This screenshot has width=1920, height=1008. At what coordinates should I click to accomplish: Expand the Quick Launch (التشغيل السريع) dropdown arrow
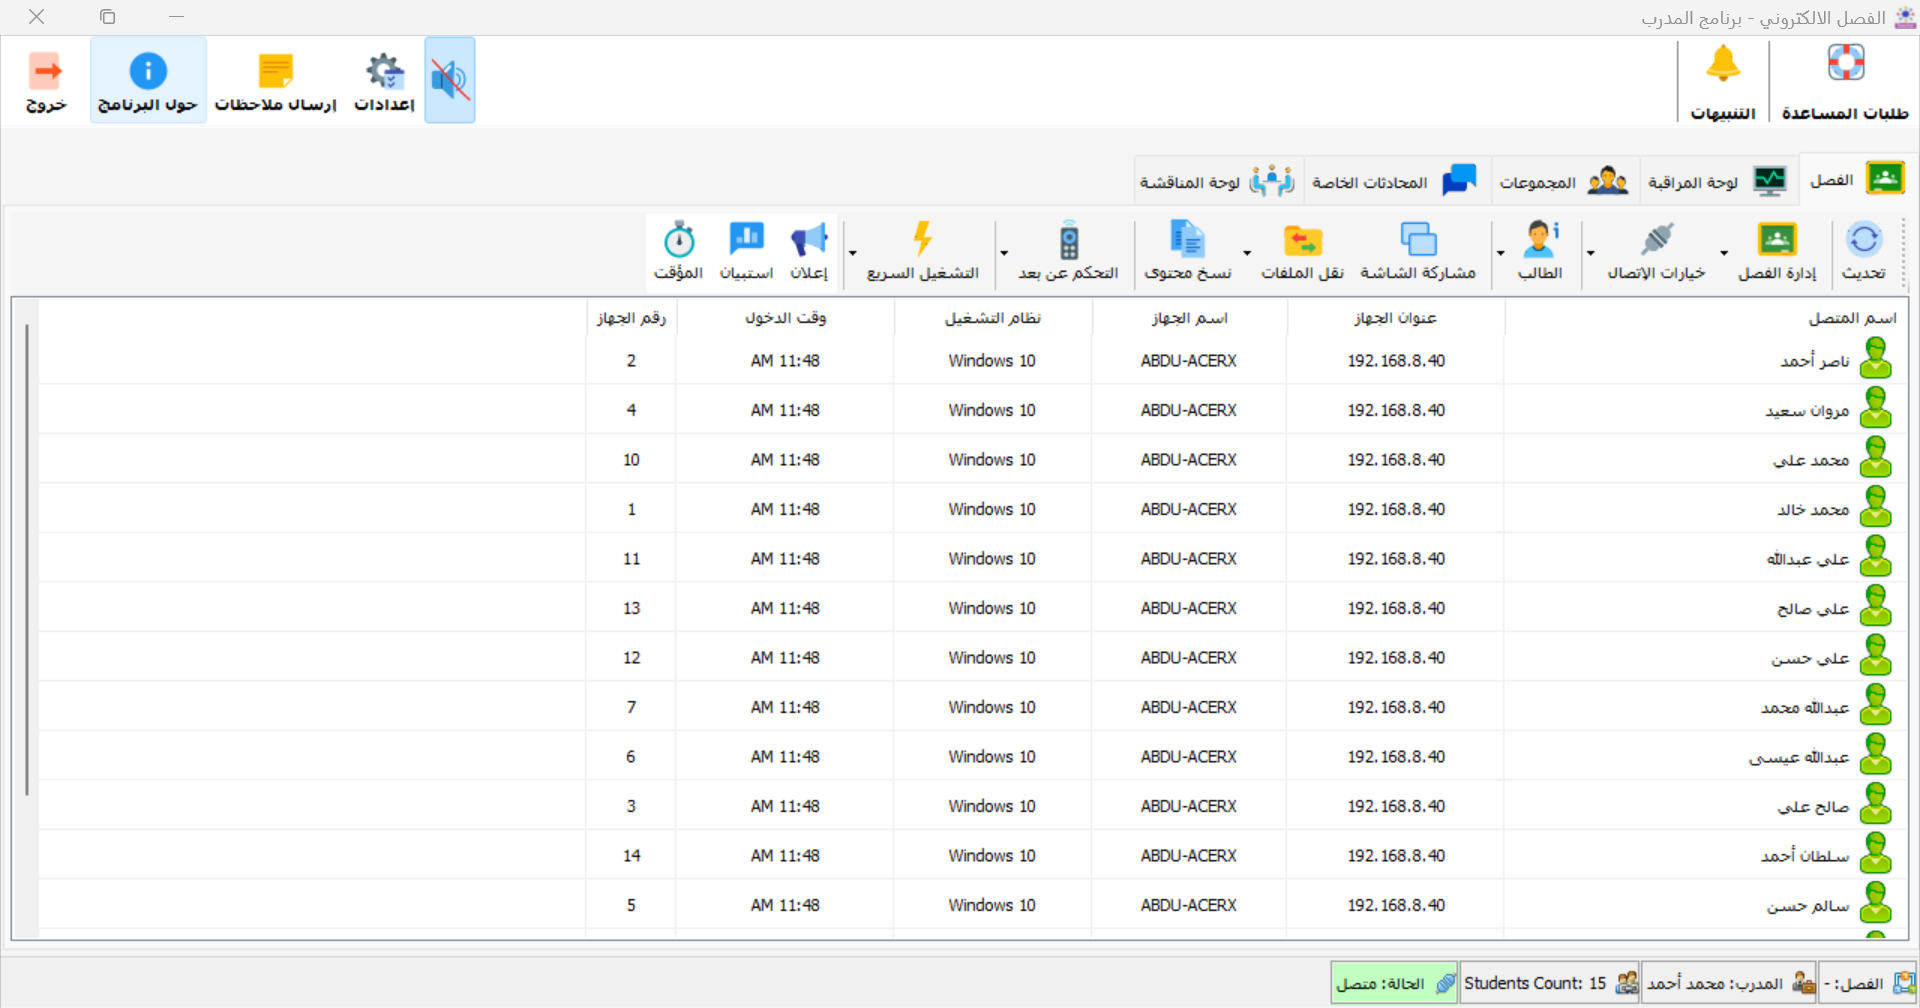click(x=852, y=254)
